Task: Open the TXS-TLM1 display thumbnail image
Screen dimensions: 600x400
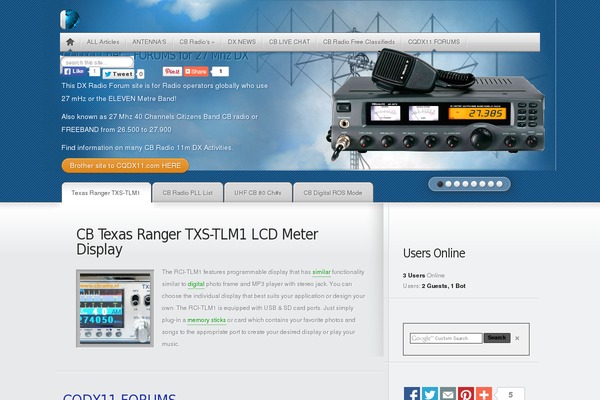Action: pyautogui.click(x=115, y=309)
